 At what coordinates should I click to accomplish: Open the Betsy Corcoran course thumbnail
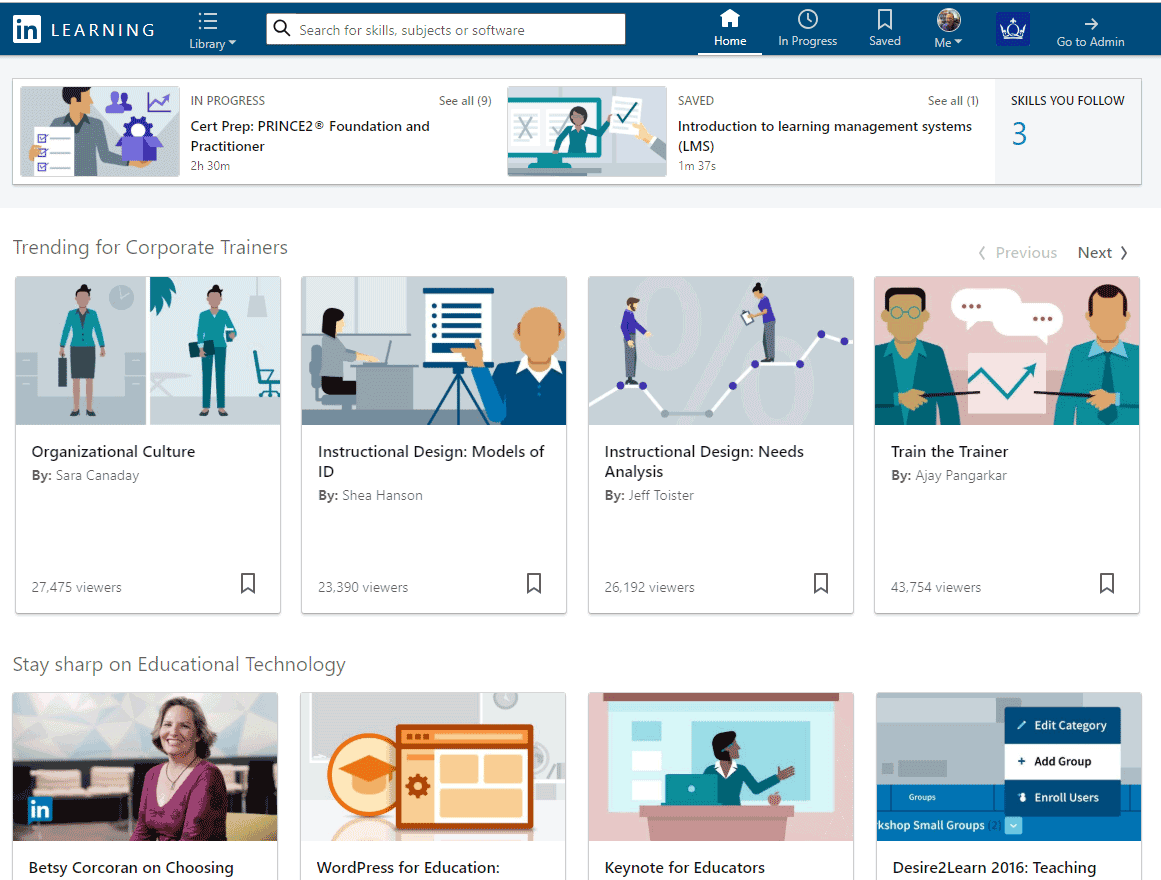coord(144,766)
